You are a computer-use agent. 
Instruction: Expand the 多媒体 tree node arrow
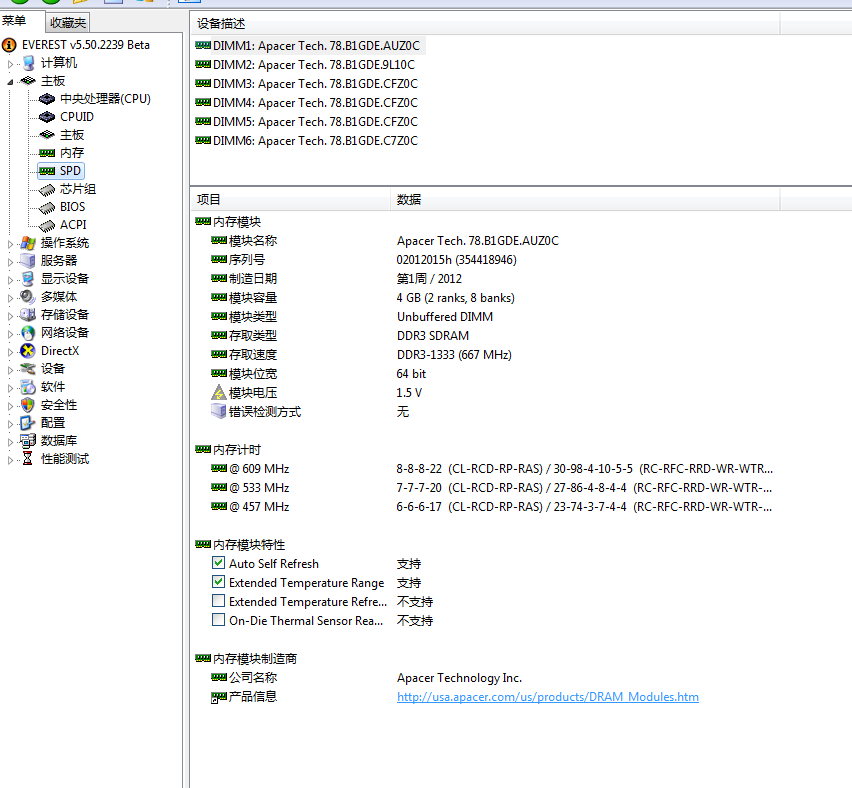10,298
